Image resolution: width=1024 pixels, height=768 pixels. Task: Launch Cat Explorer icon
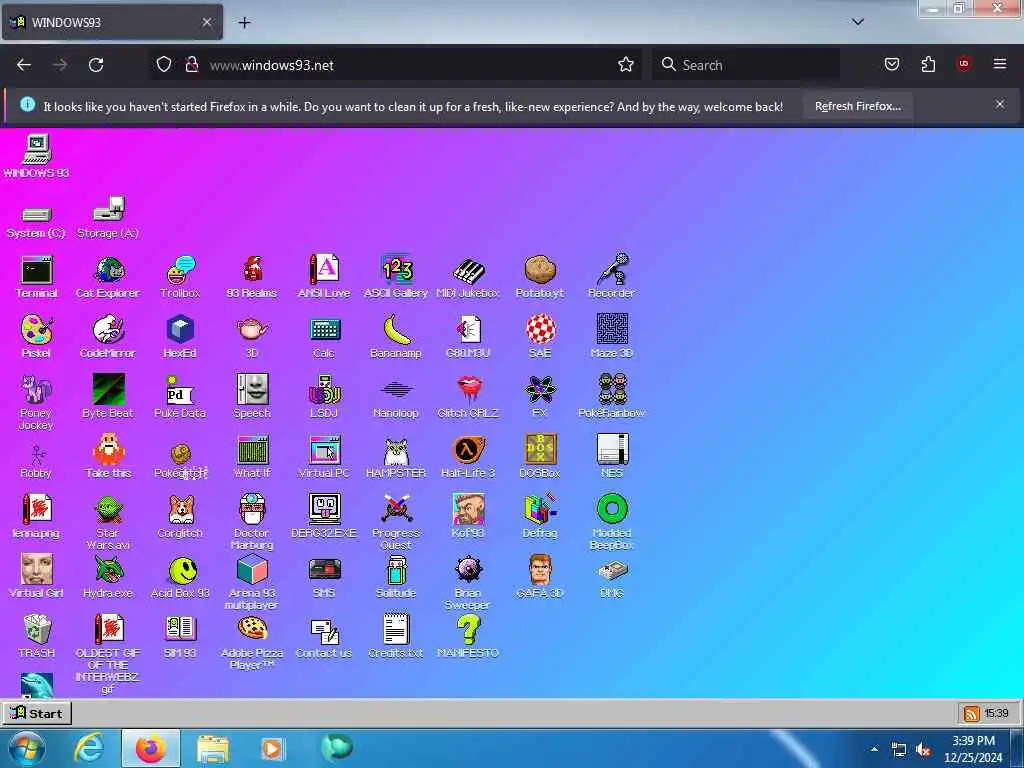coord(108,277)
